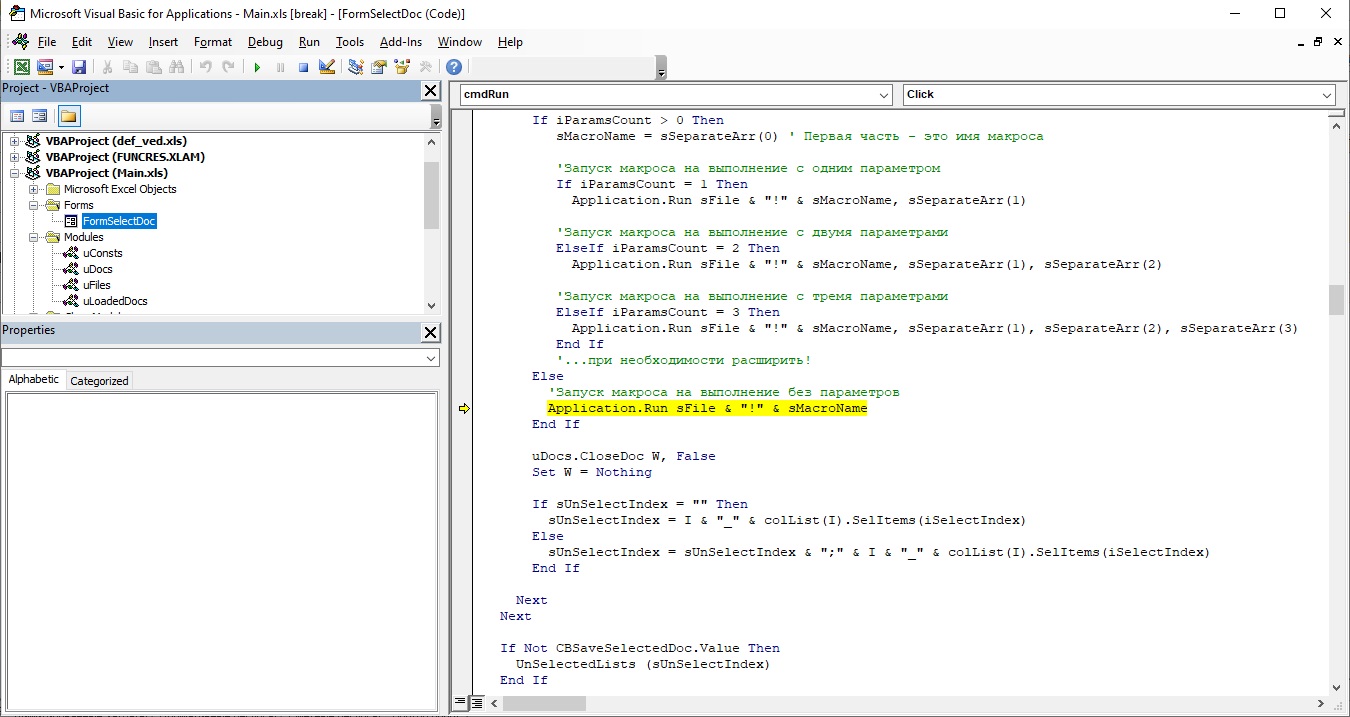
Task: Click the code window vertical scrollbar thumb
Action: (1336, 299)
